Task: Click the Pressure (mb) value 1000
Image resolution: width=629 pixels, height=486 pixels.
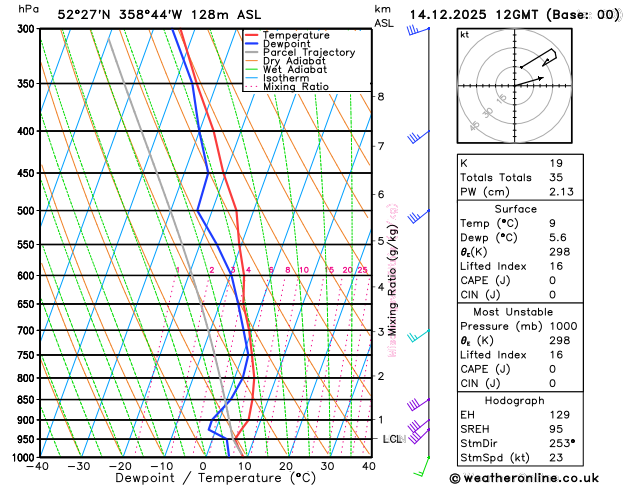Action: 563,326
